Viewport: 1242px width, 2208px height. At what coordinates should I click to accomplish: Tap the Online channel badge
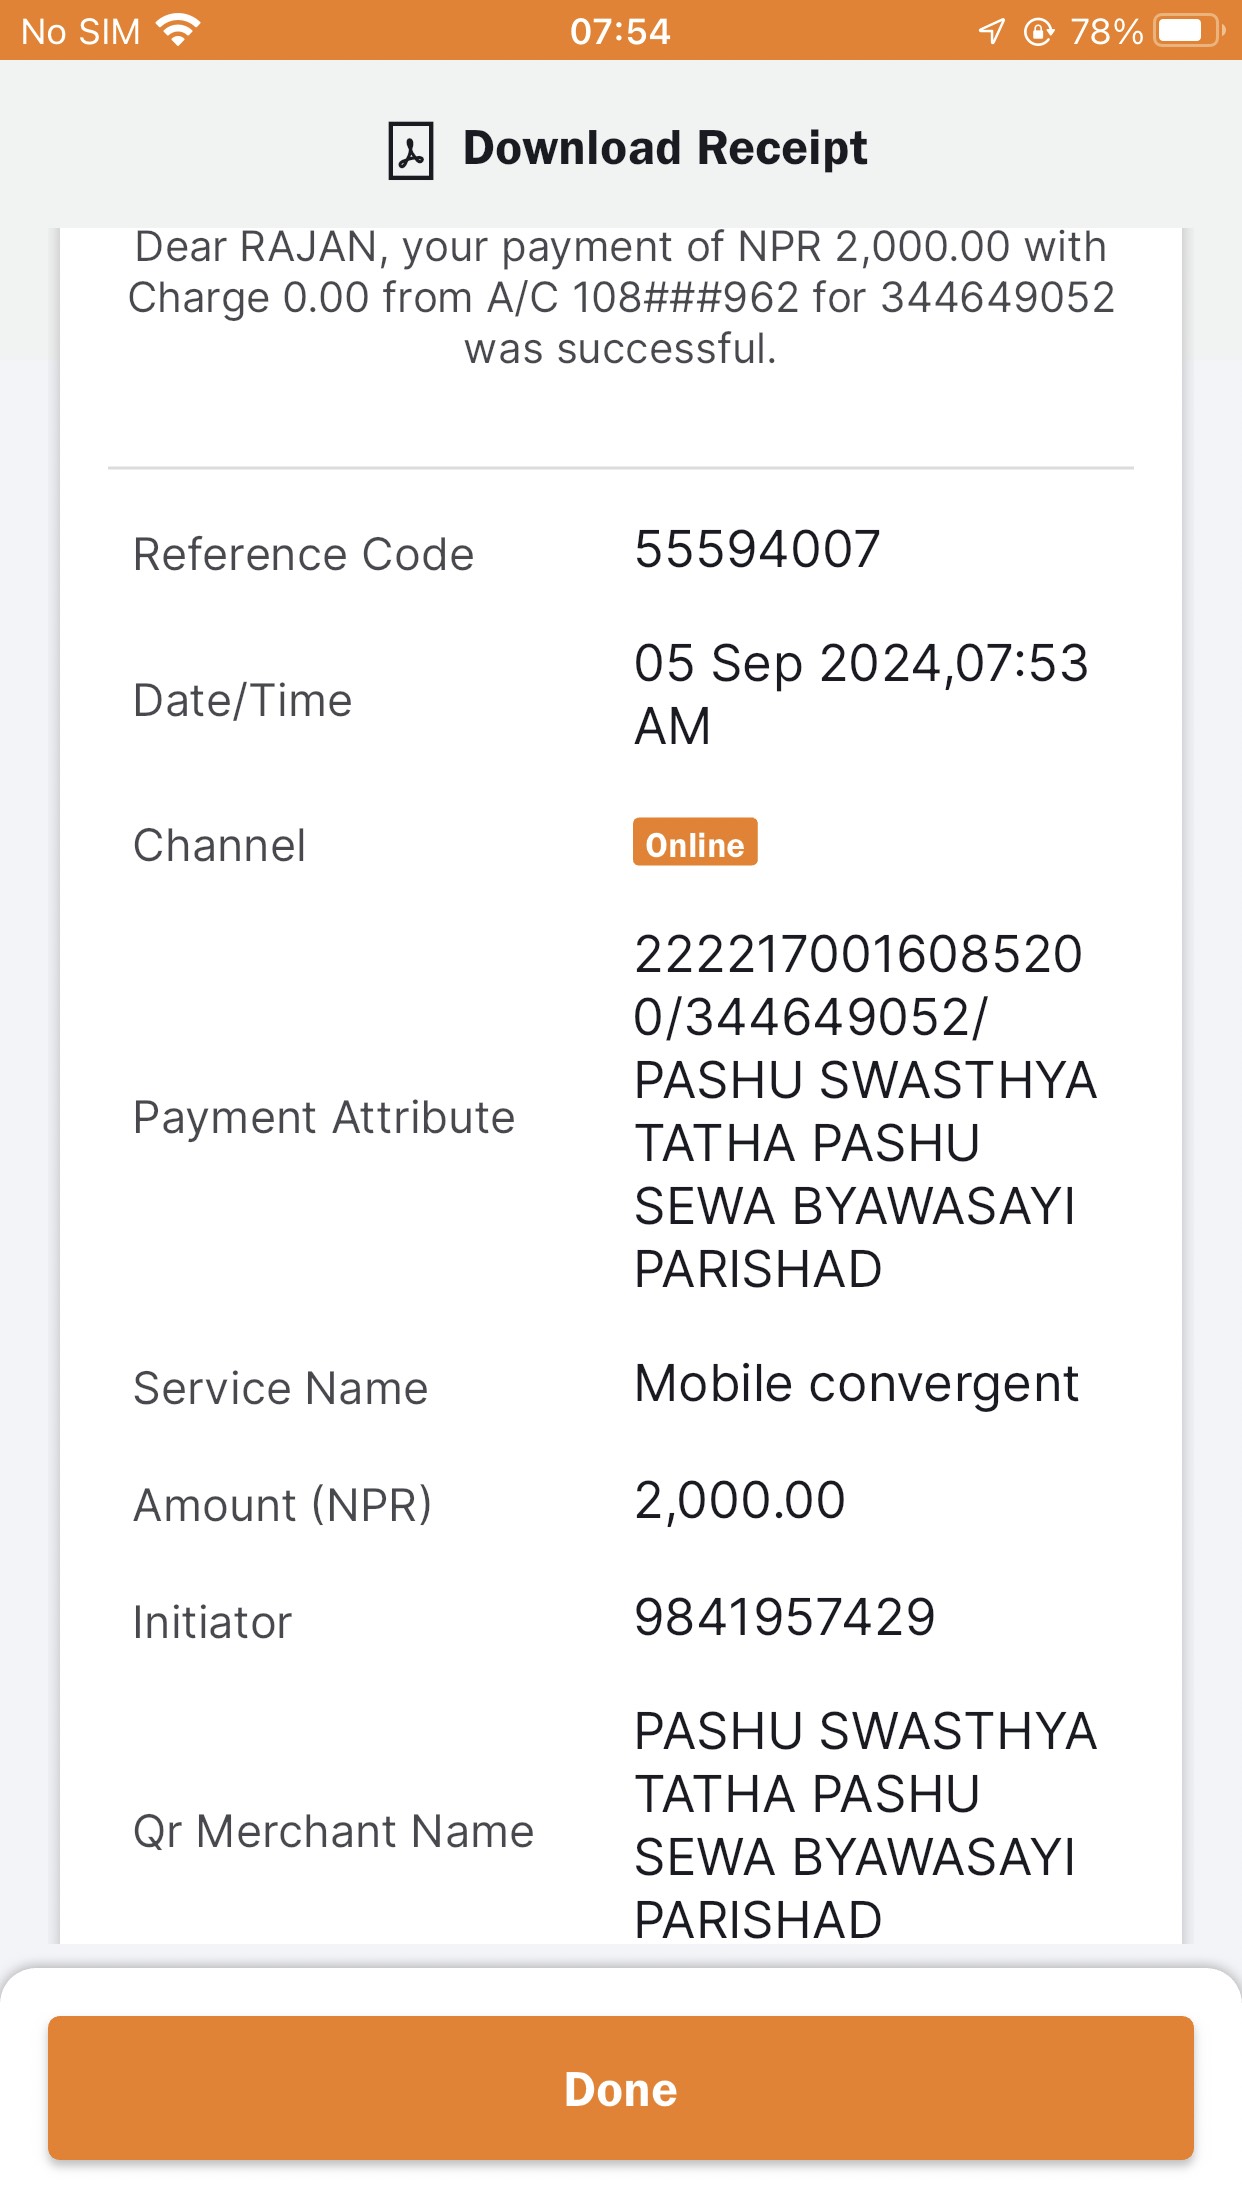[x=695, y=842]
